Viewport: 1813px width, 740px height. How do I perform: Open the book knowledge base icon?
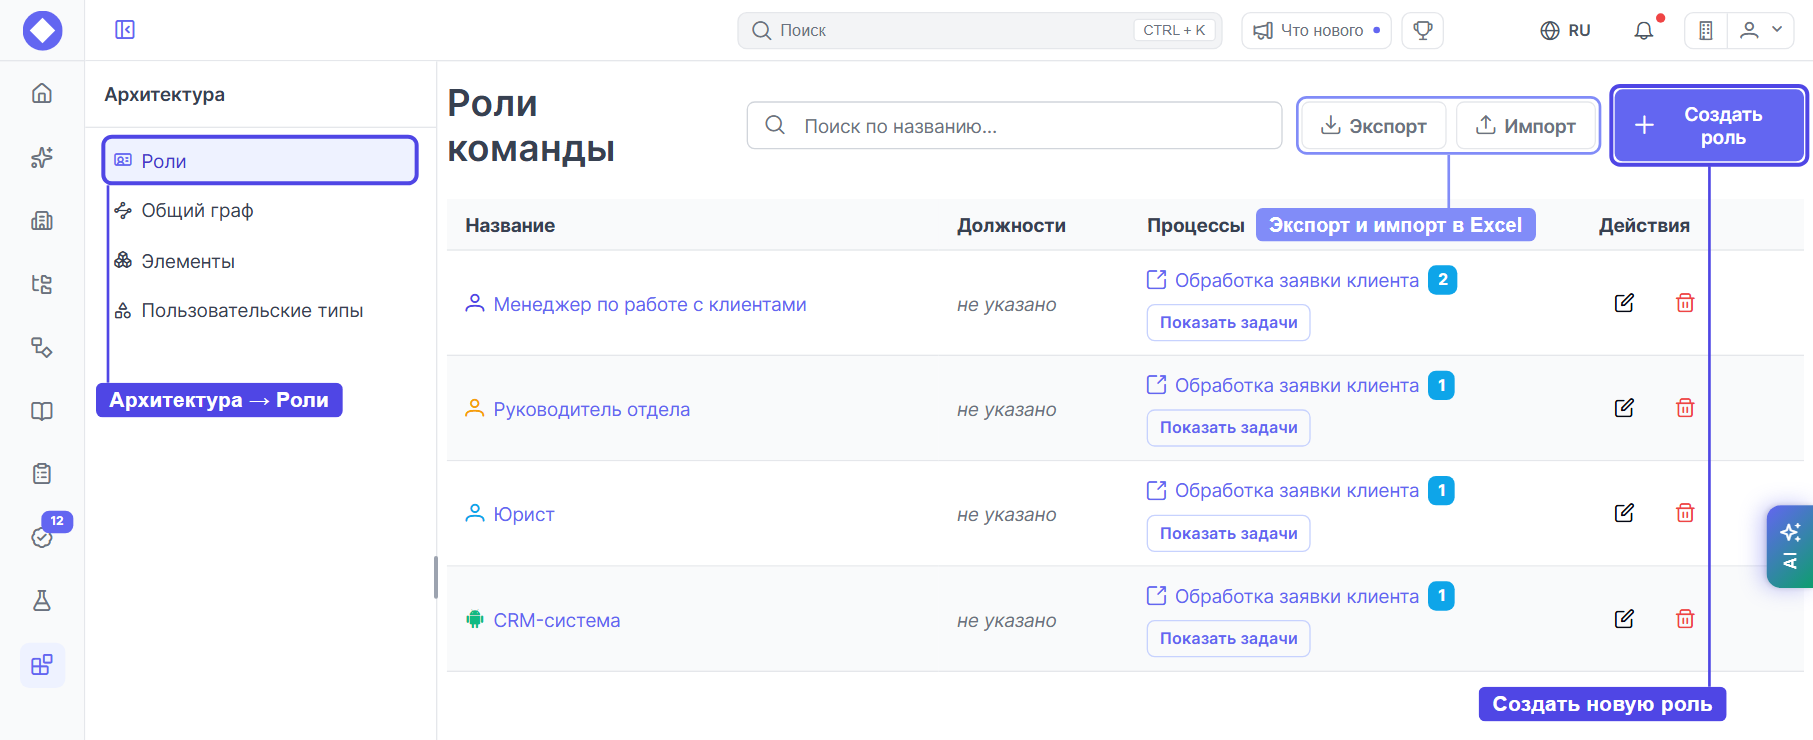click(x=42, y=411)
